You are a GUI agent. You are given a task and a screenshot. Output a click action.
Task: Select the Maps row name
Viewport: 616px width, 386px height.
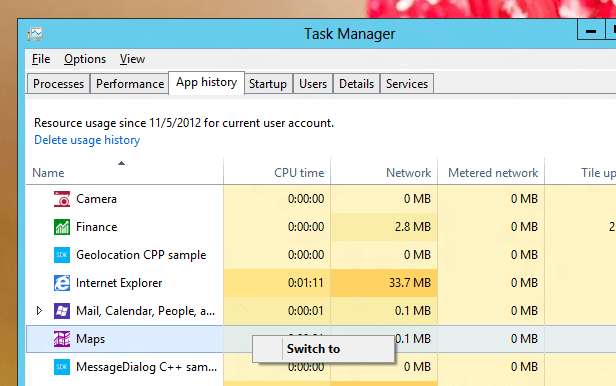90,339
